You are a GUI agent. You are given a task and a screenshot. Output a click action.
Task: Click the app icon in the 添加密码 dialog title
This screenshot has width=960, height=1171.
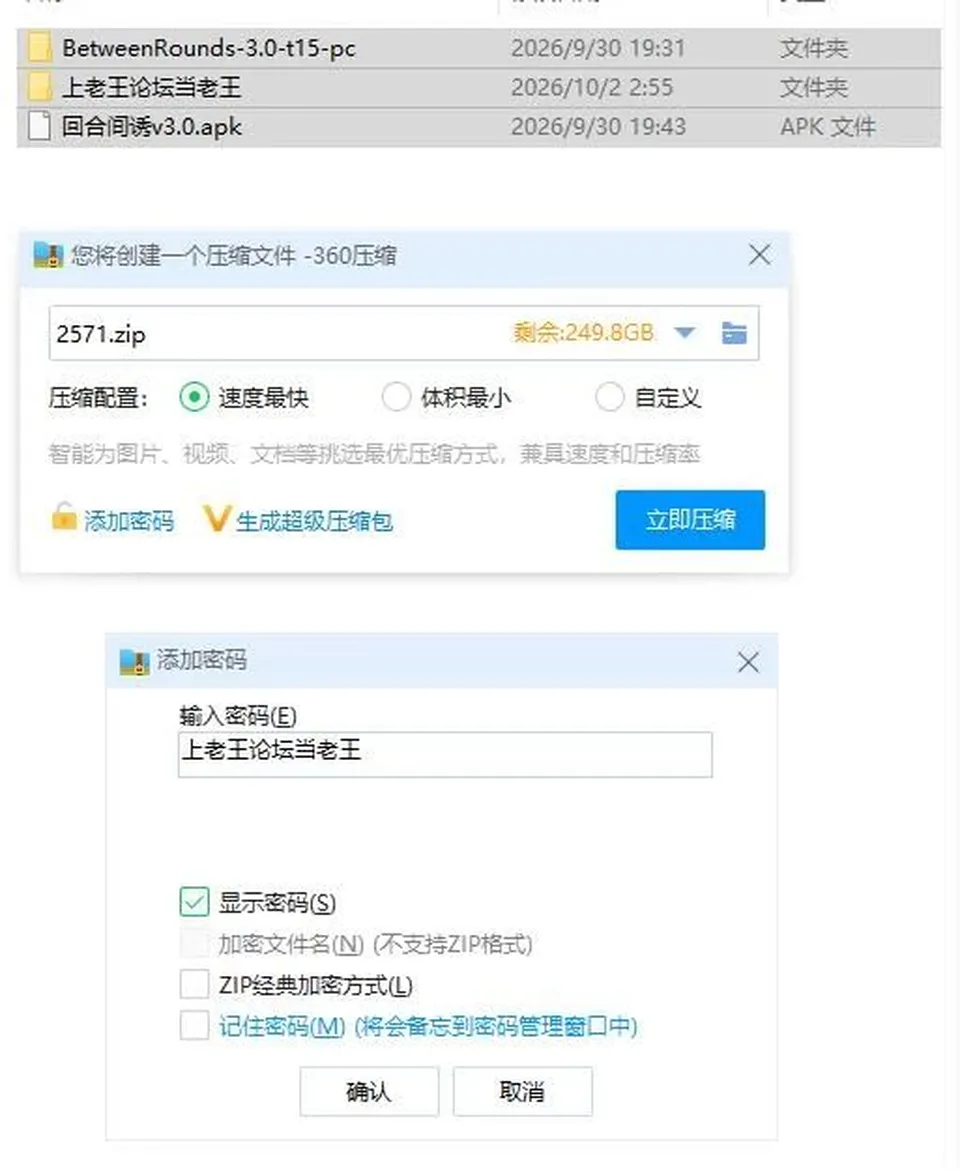pyautogui.click(x=134, y=662)
